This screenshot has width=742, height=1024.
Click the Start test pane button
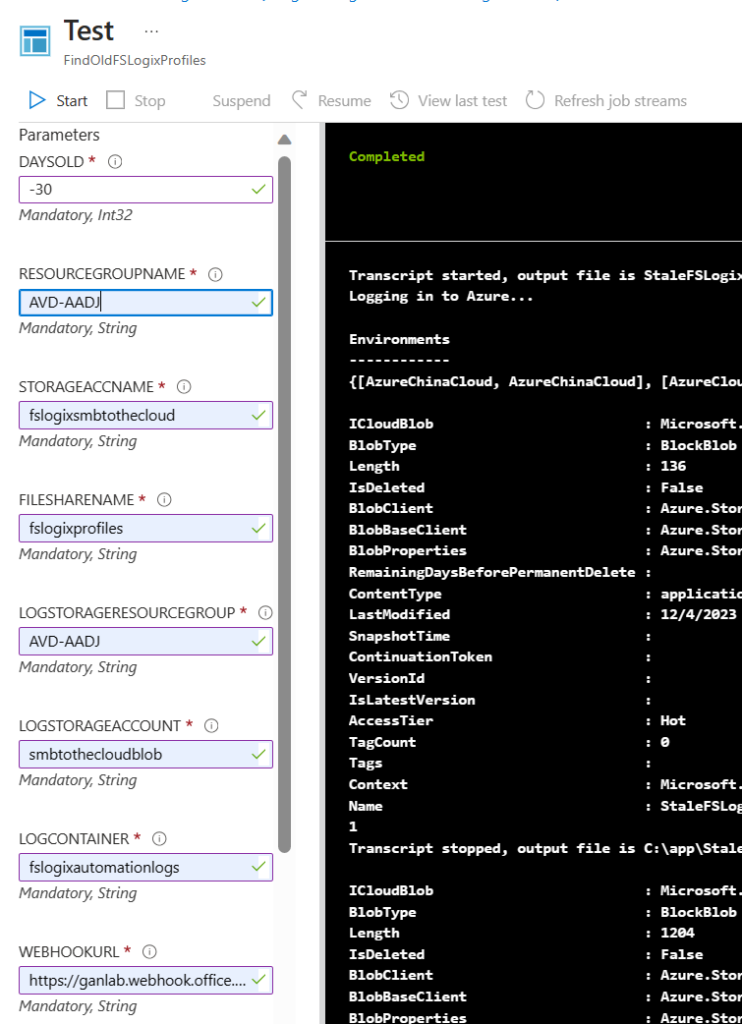[58, 100]
